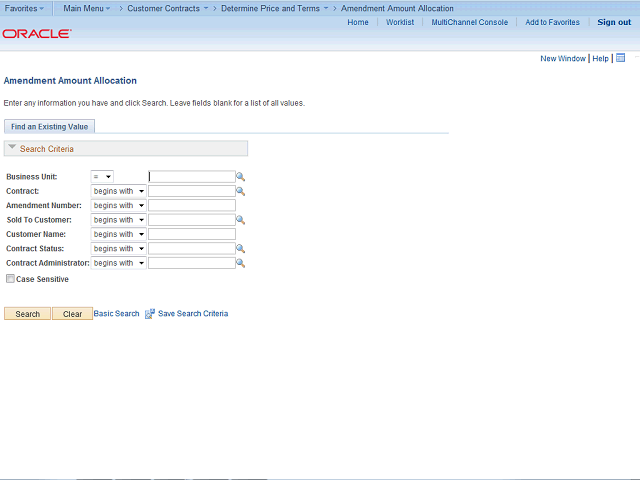Click Add to Favorites link
640x480 pixels.
pyautogui.click(x=552, y=22)
